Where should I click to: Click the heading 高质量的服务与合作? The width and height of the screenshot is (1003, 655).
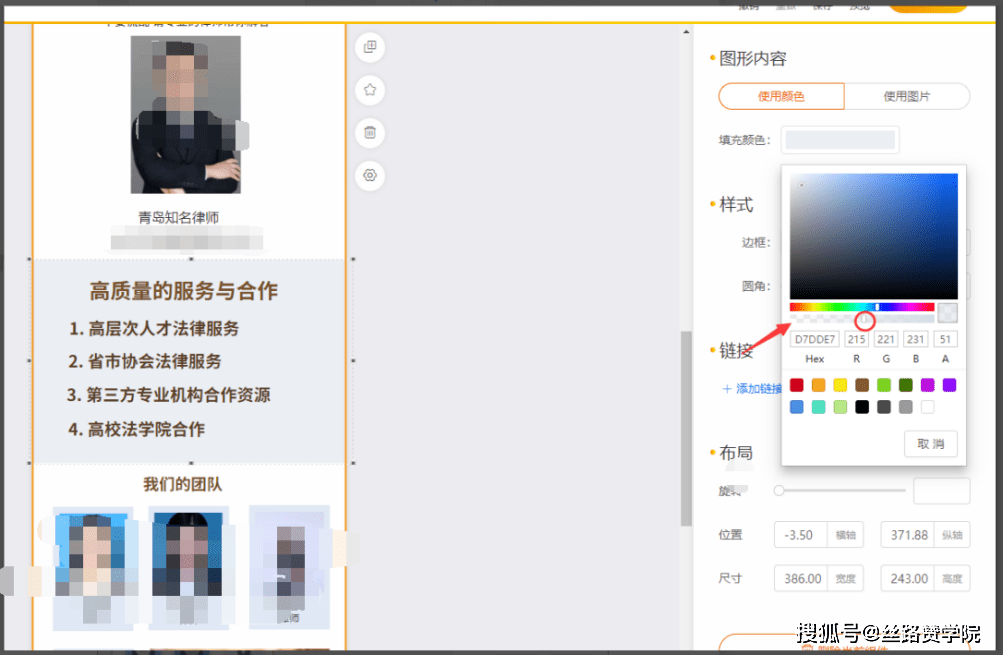[184, 291]
